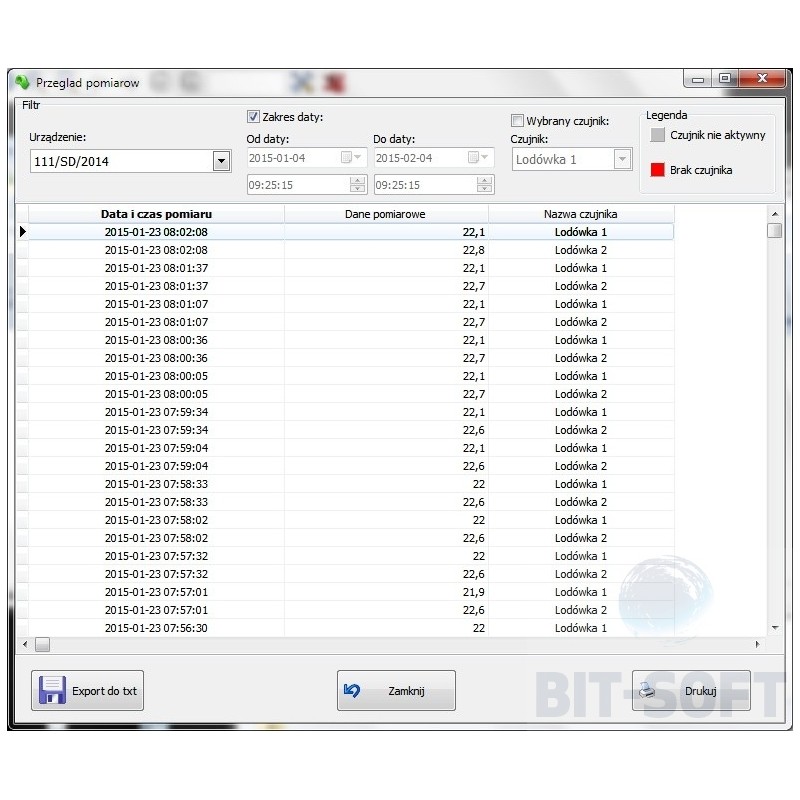Maximize the Przeglad pomiarow window

tap(725, 79)
